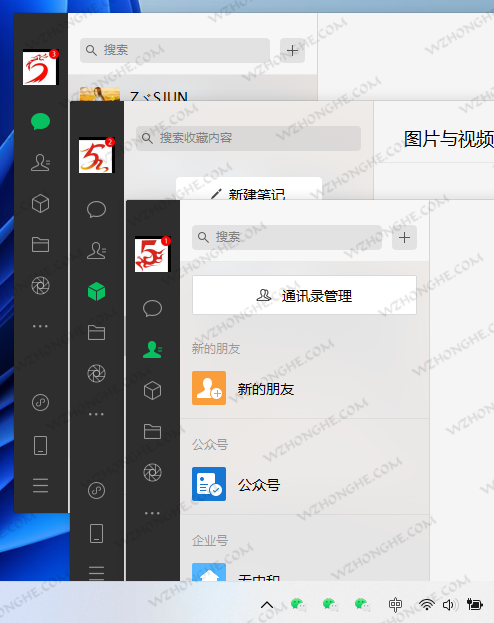Screen dimensions: 494x623
Task: Open Contacts icon in back WeChat window
Action: pyautogui.click(x=41, y=163)
